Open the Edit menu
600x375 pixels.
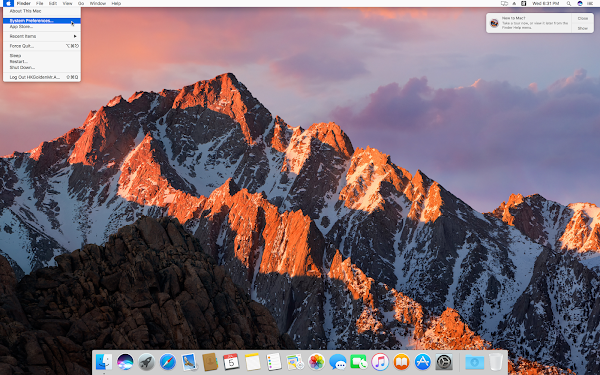click(53, 3)
